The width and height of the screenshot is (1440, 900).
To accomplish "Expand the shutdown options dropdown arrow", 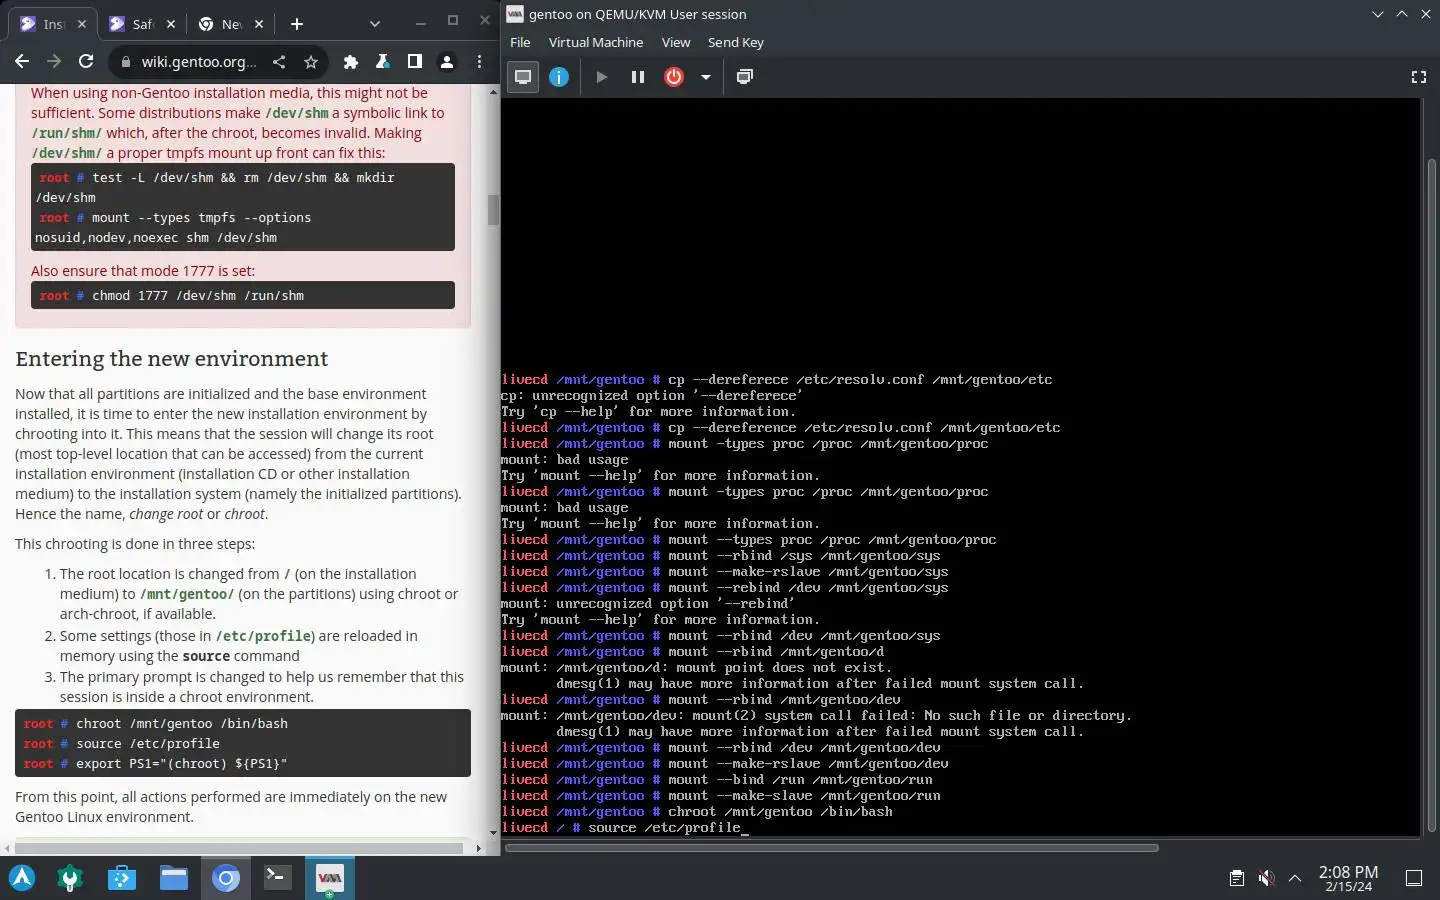I will [706, 77].
